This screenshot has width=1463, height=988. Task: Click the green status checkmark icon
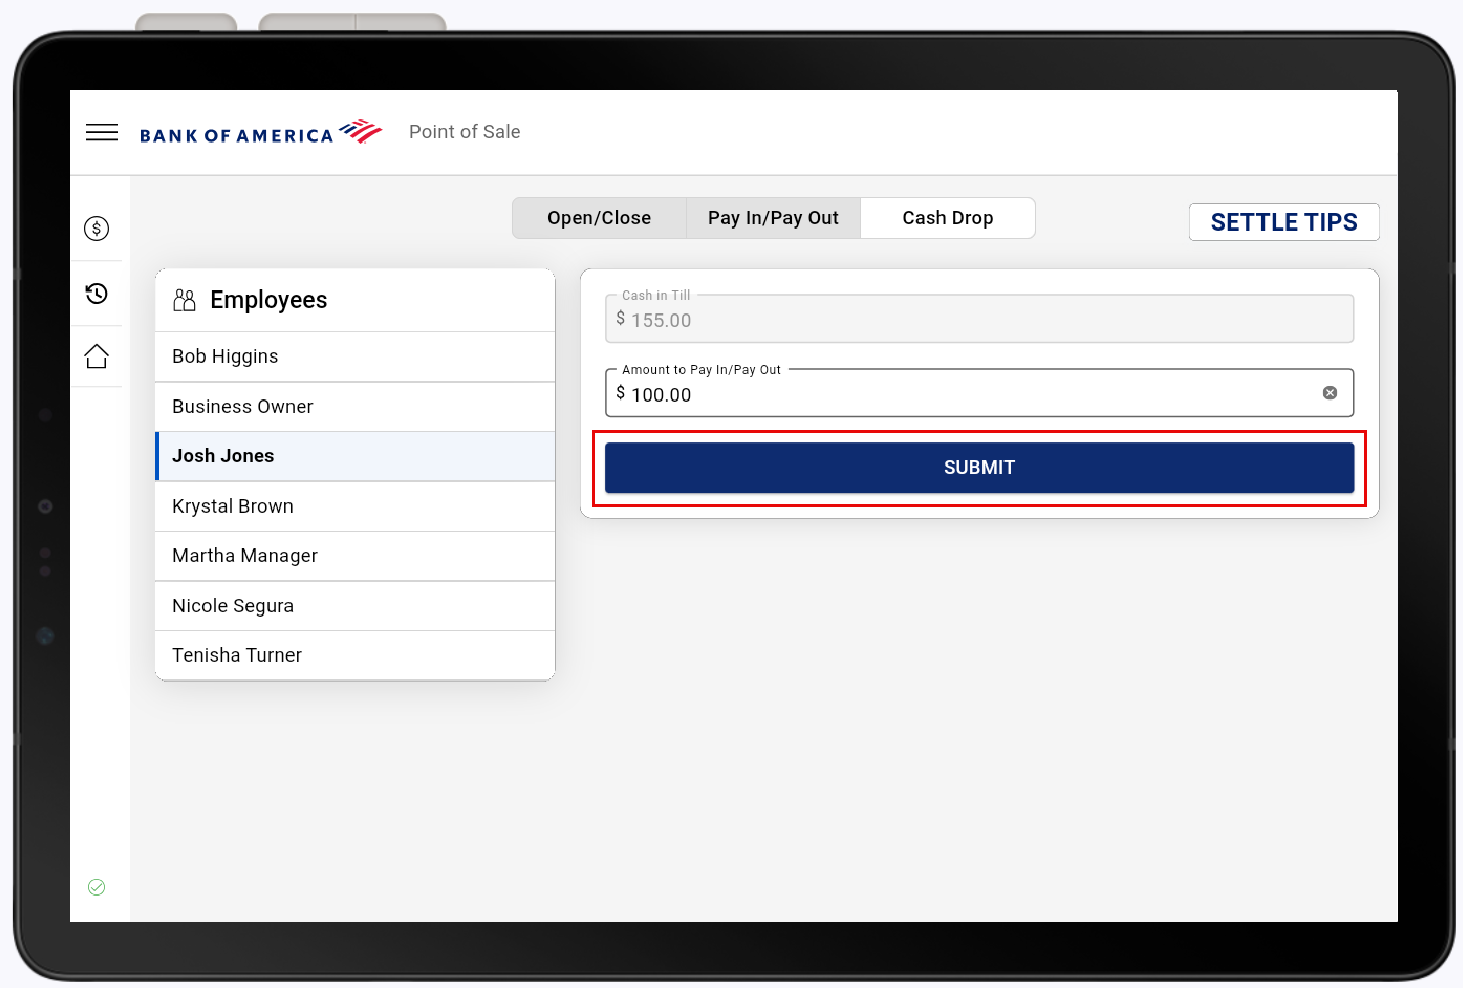click(97, 887)
